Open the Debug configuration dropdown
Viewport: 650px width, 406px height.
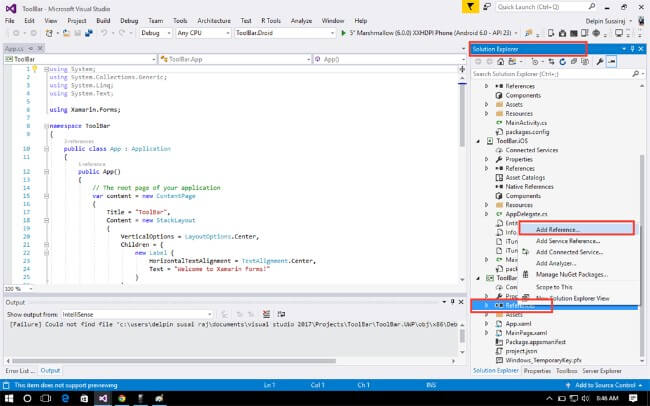coord(153,32)
